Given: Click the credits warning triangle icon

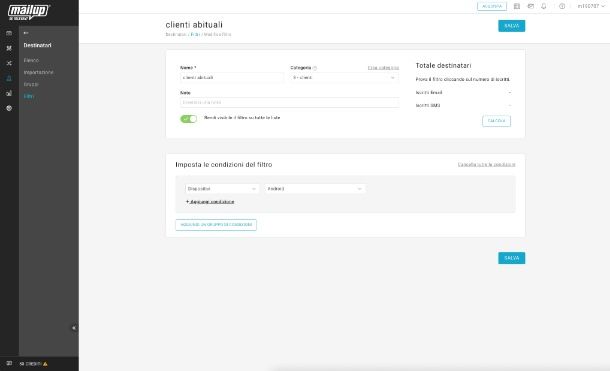Looking at the screenshot, I should pyautogui.click(x=45, y=364).
